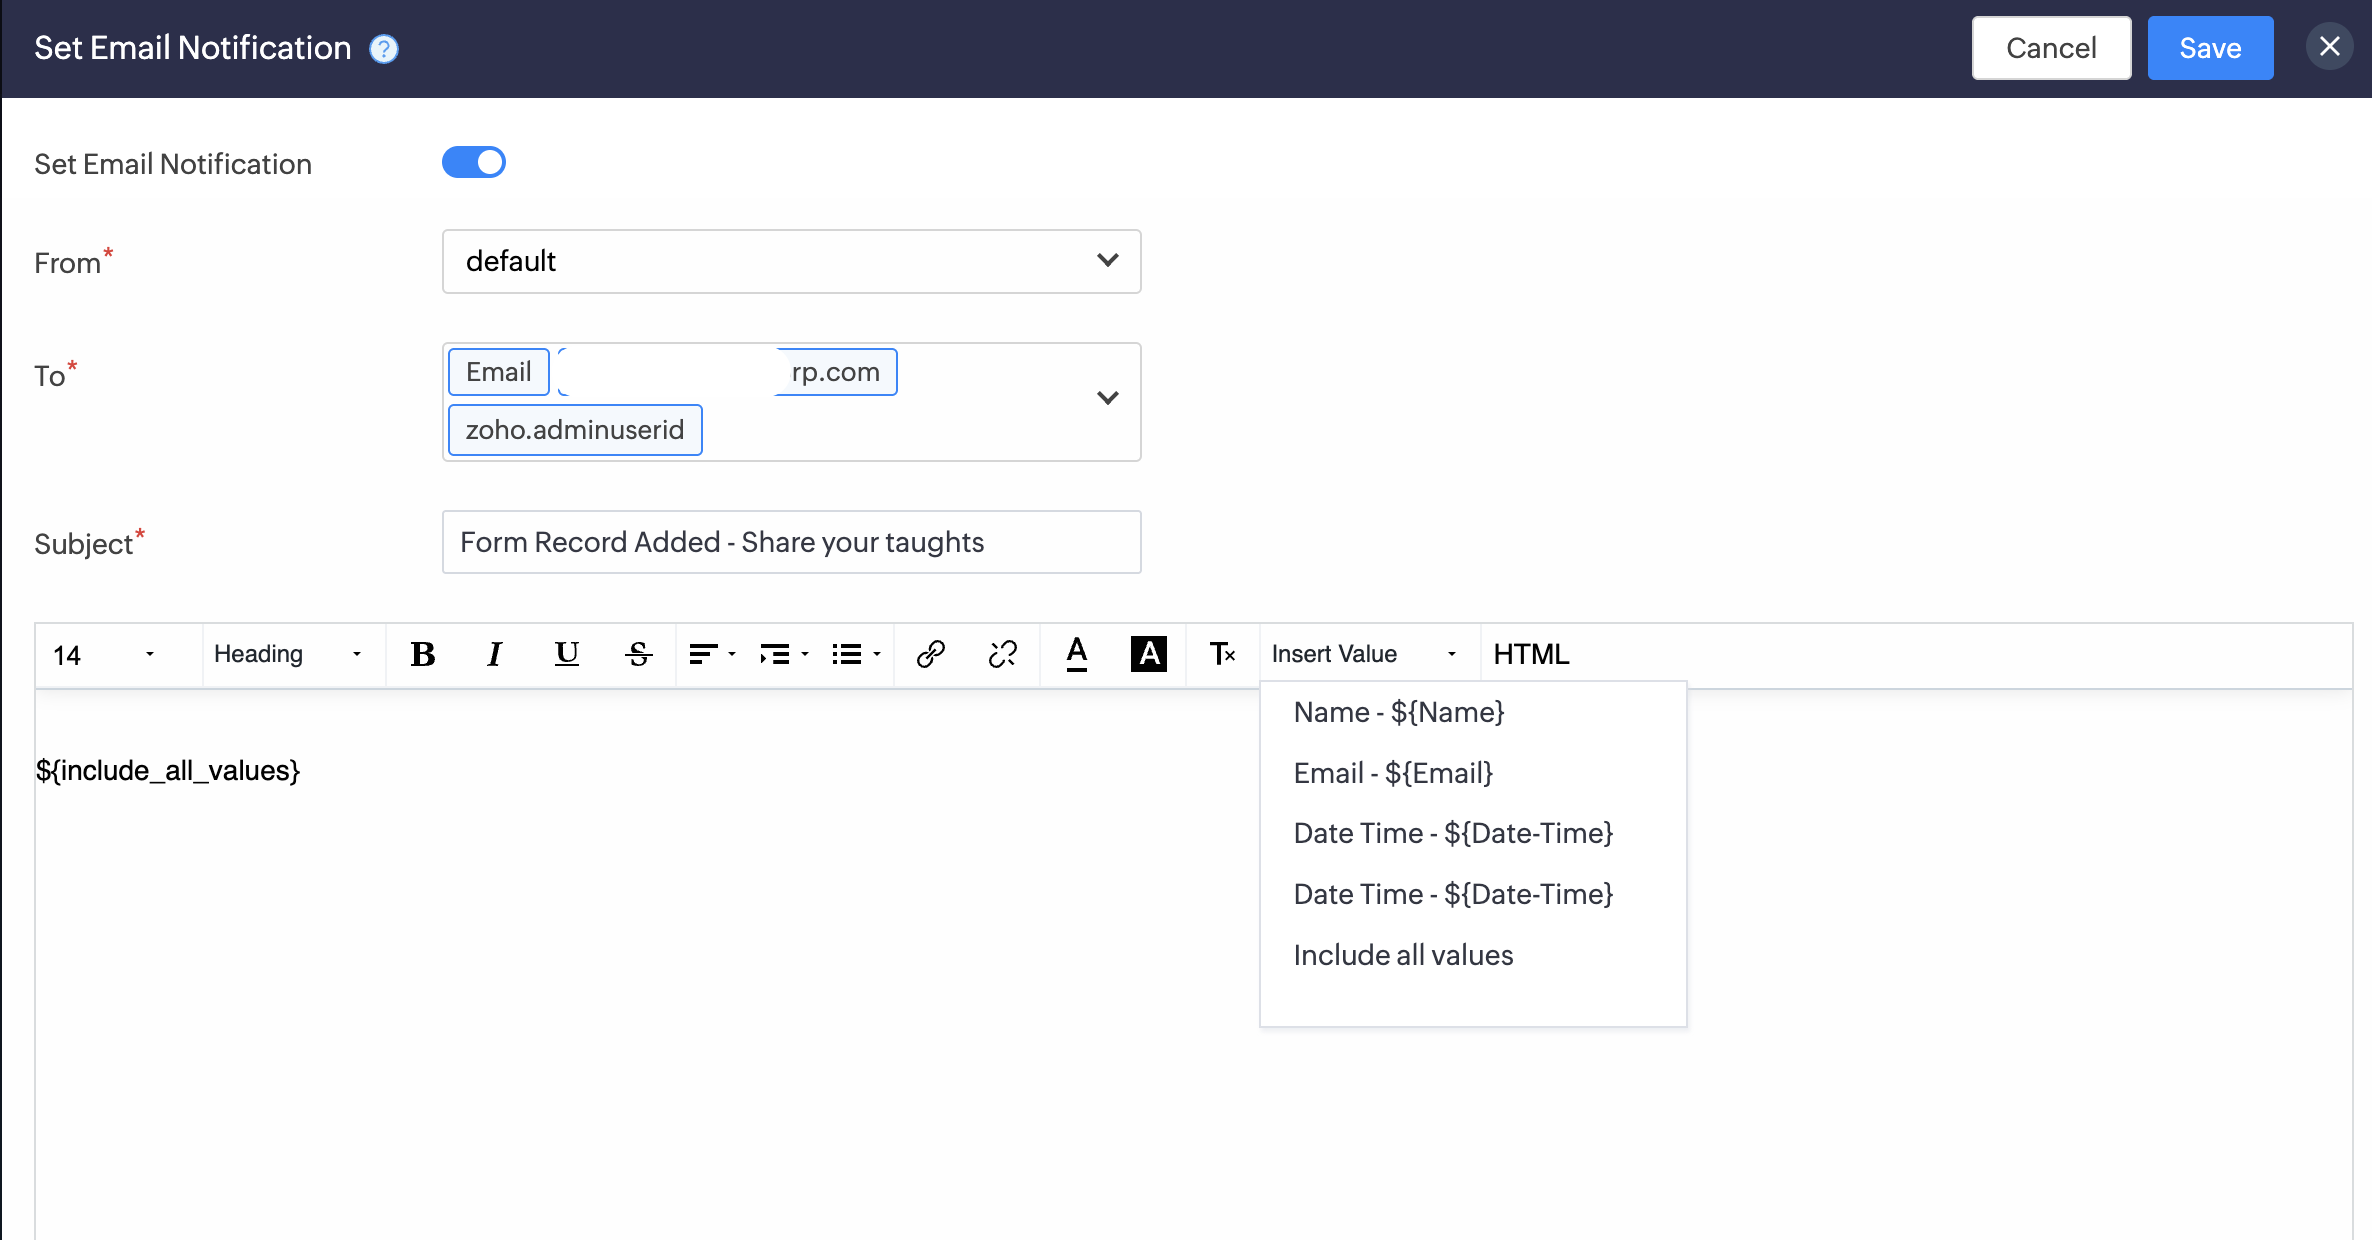Choose Include all values option
Viewport: 2372px width, 1240px height.
click(x=1402, y=955)
